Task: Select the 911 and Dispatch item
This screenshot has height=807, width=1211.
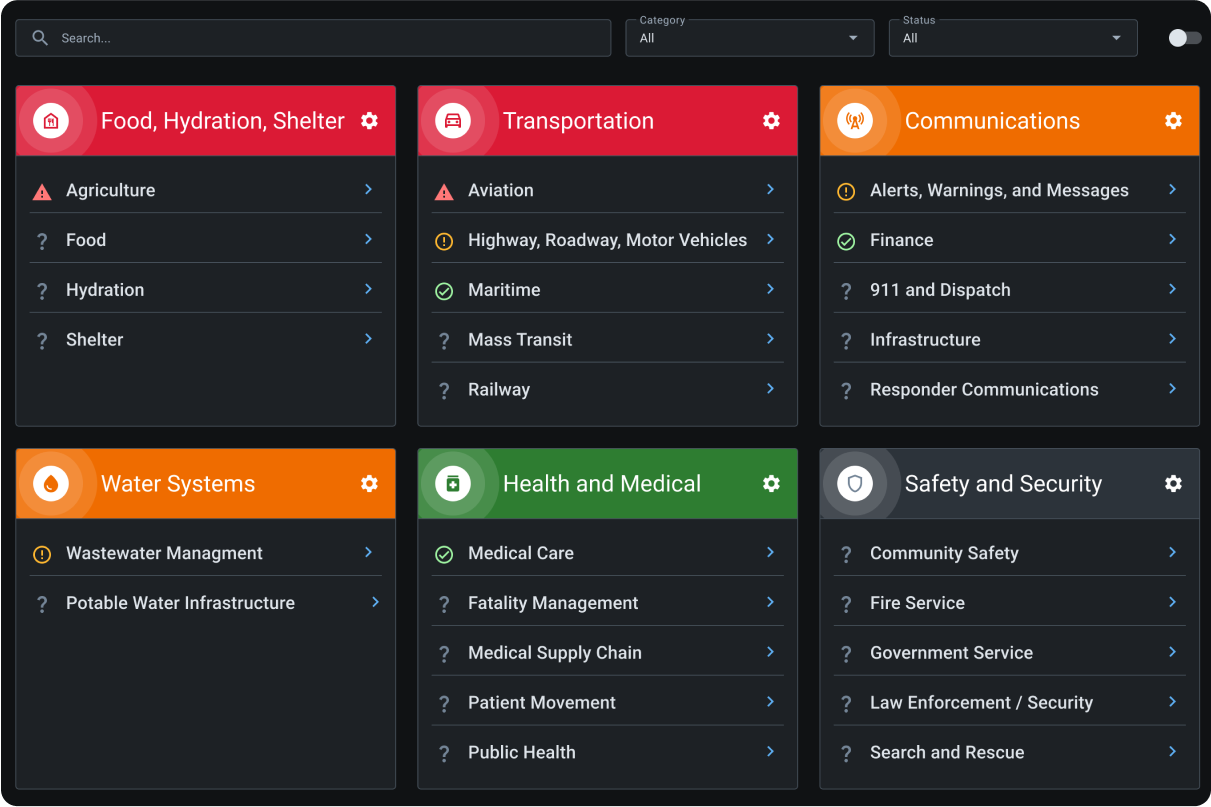Action: [x=940, y=290]
